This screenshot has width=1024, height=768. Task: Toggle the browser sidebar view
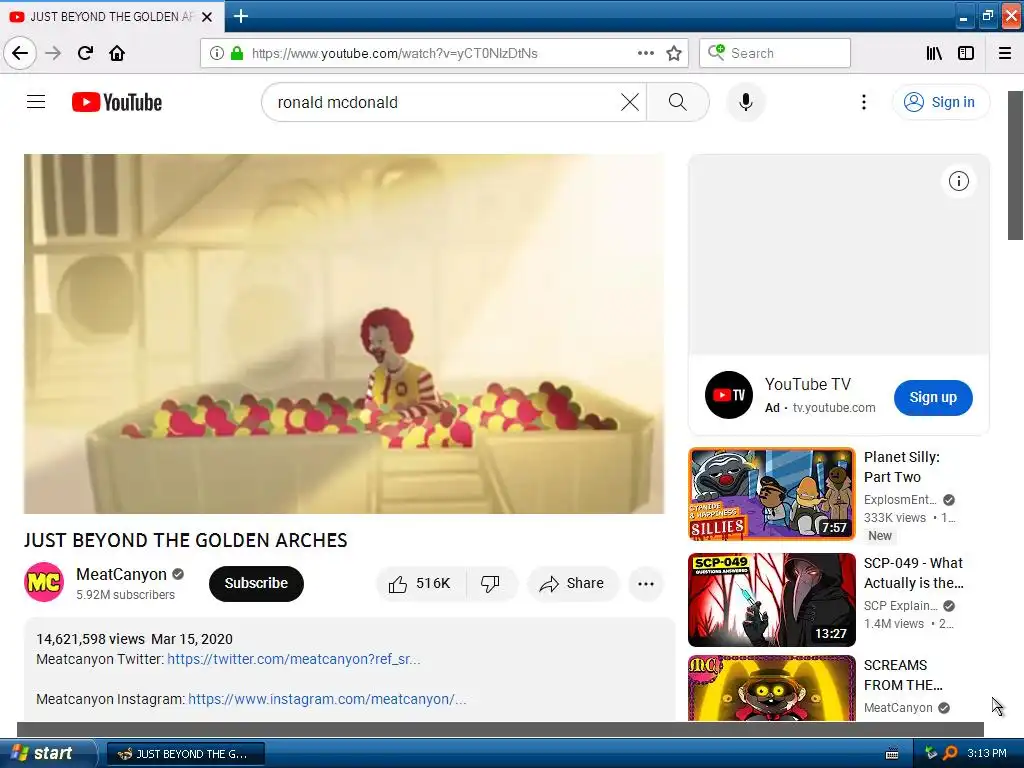point(966,53)
